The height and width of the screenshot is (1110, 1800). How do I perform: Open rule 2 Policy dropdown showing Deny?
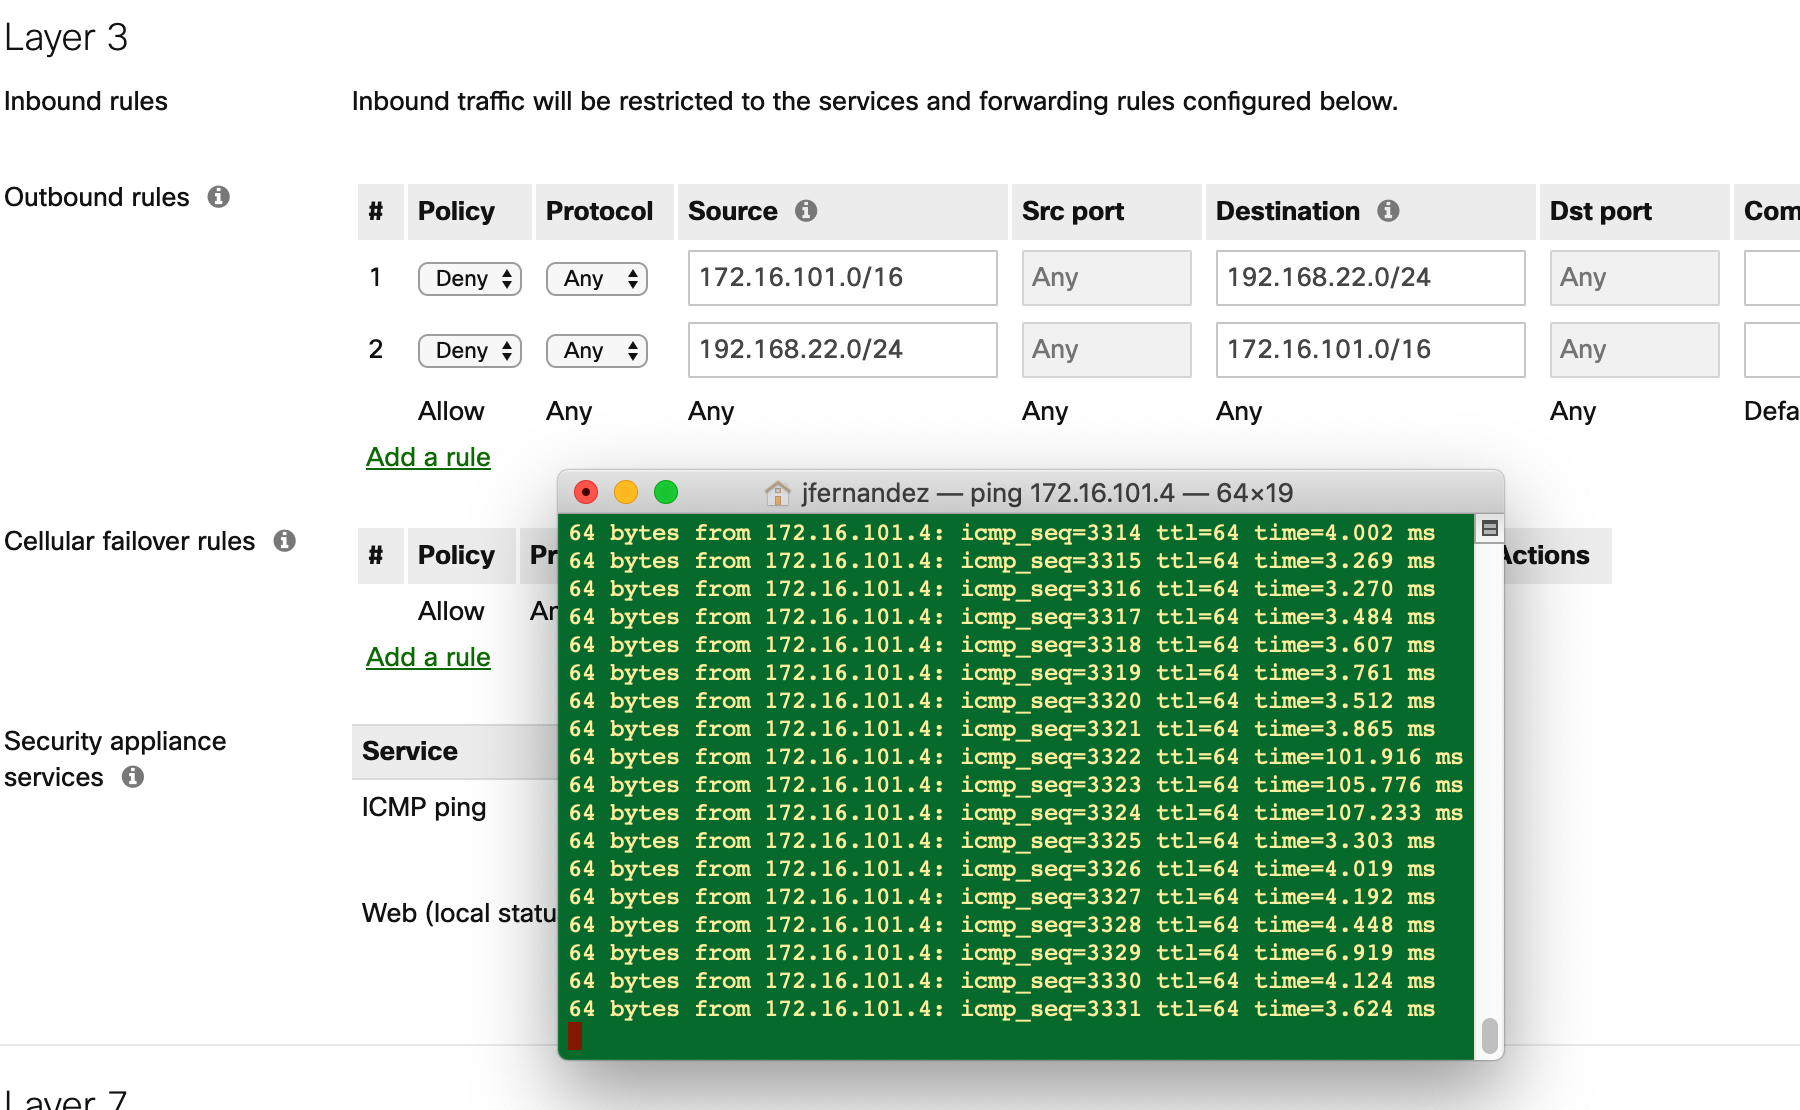(469, 350)
